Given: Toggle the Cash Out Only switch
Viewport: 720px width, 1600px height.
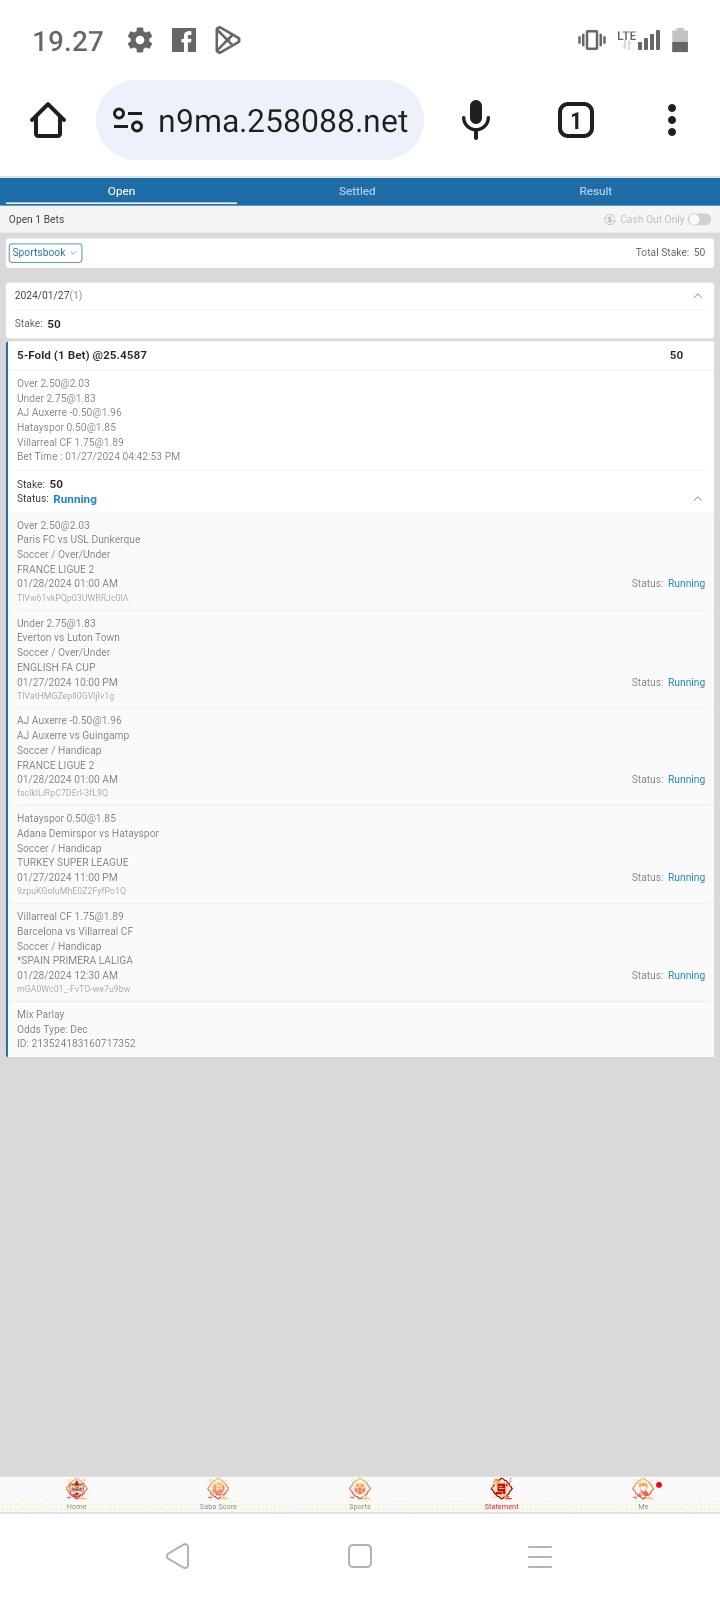Looking at the screenshot, I should point(699,220).
